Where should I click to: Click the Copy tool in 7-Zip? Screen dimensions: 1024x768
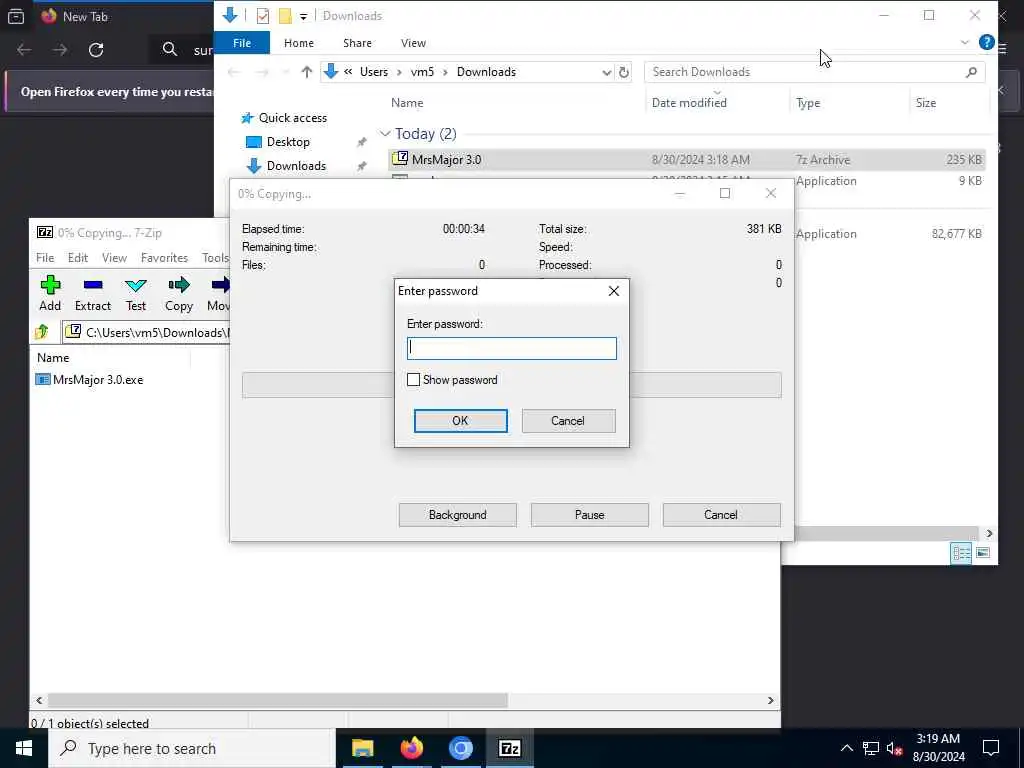point(178,293)
